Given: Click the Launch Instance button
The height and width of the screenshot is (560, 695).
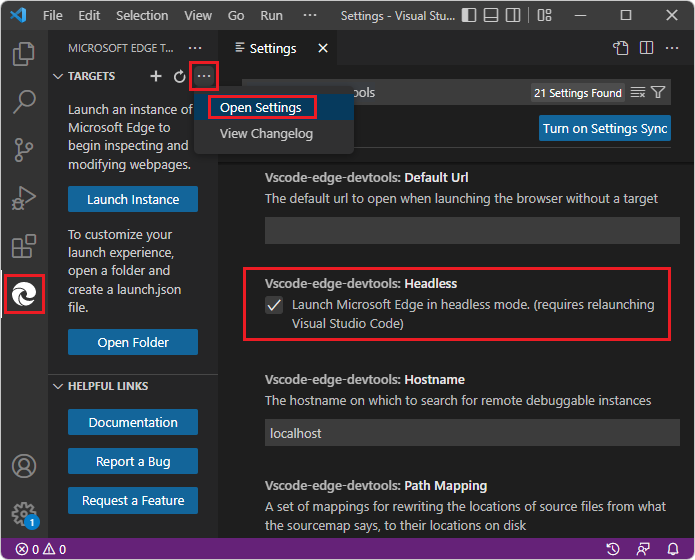Looking at the screenshot, I should 133,199.
